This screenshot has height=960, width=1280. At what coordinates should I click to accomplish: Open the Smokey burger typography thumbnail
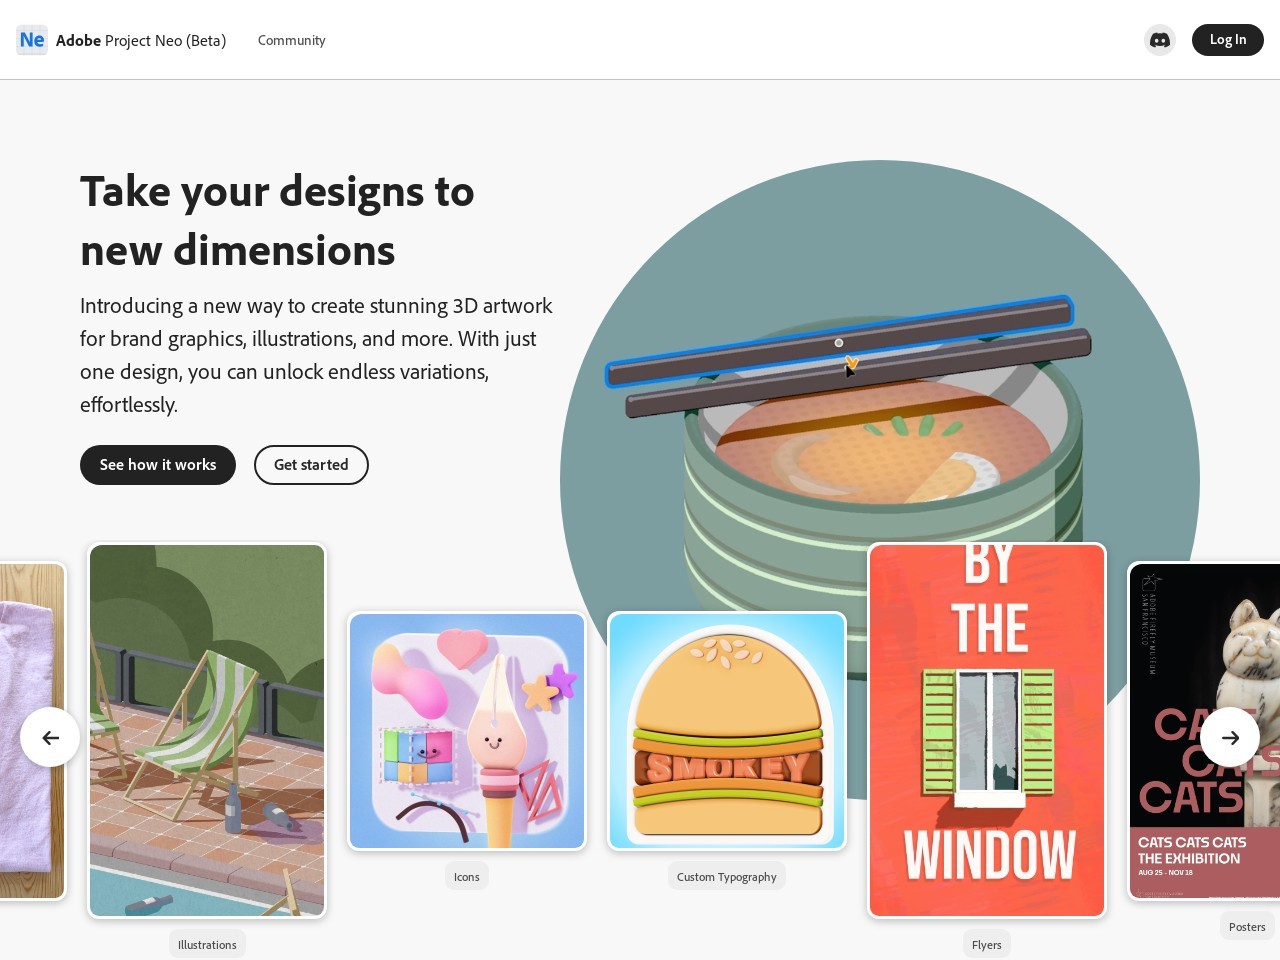(727, 731)
